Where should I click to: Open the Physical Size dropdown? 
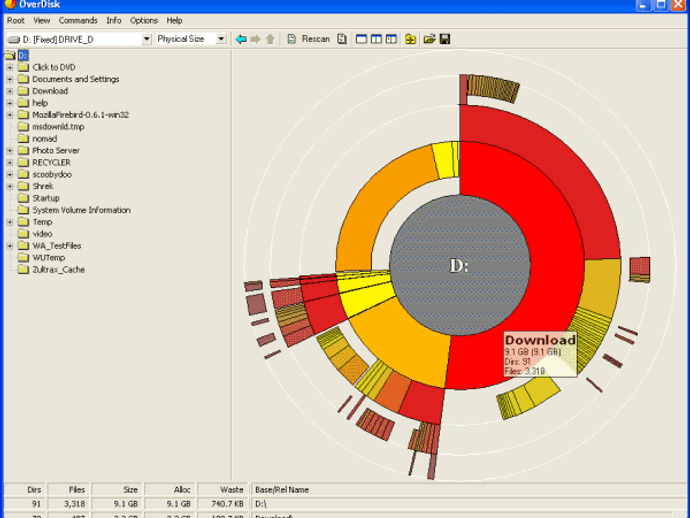click(223, 39)
